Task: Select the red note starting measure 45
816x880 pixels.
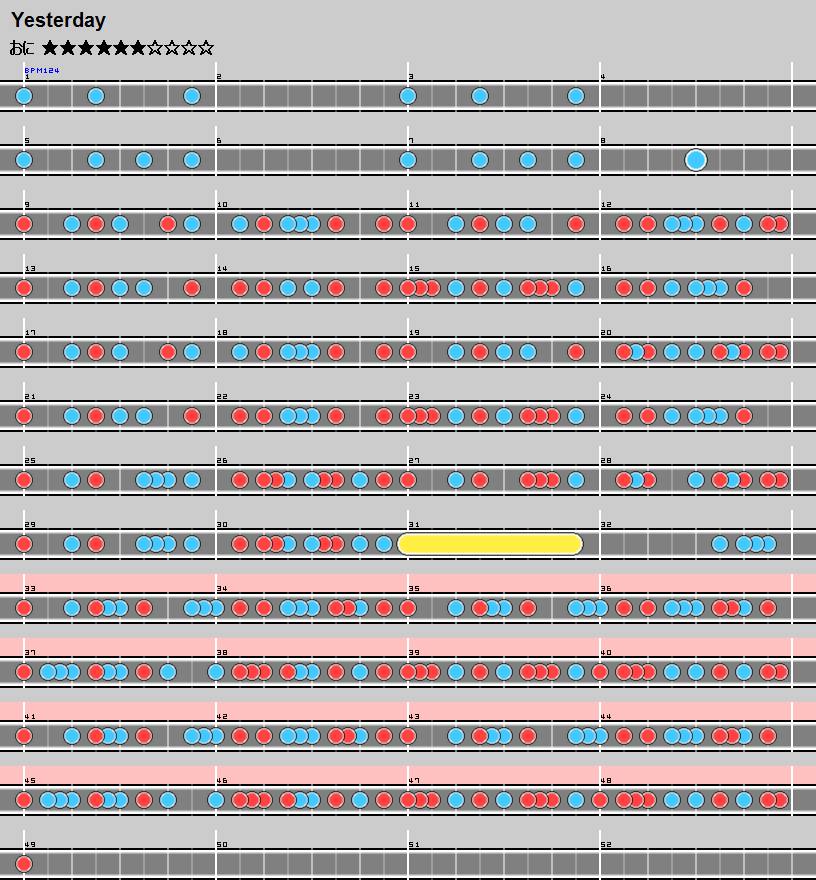Action: pyautogui.click(x=24, y=800)
